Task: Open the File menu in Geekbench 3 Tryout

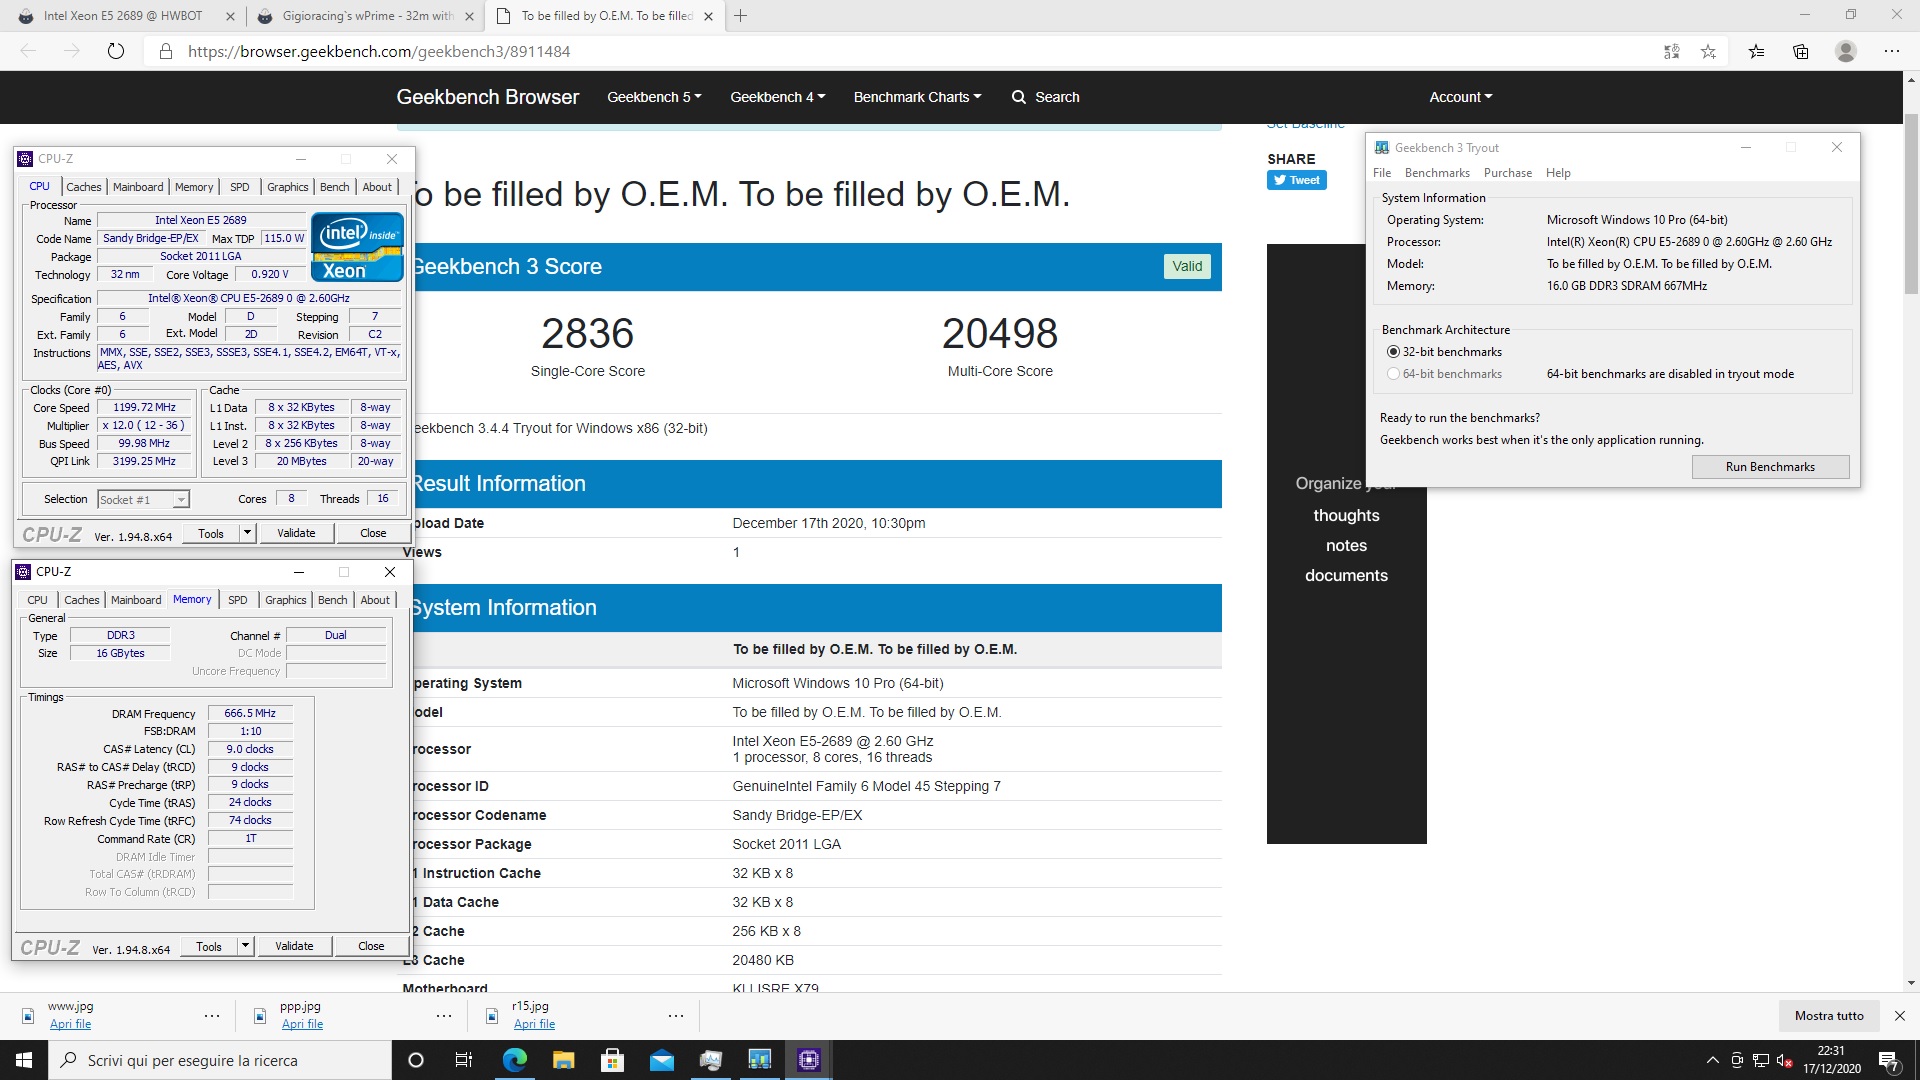Action: pyautogui.click(x=1382, y=173)
